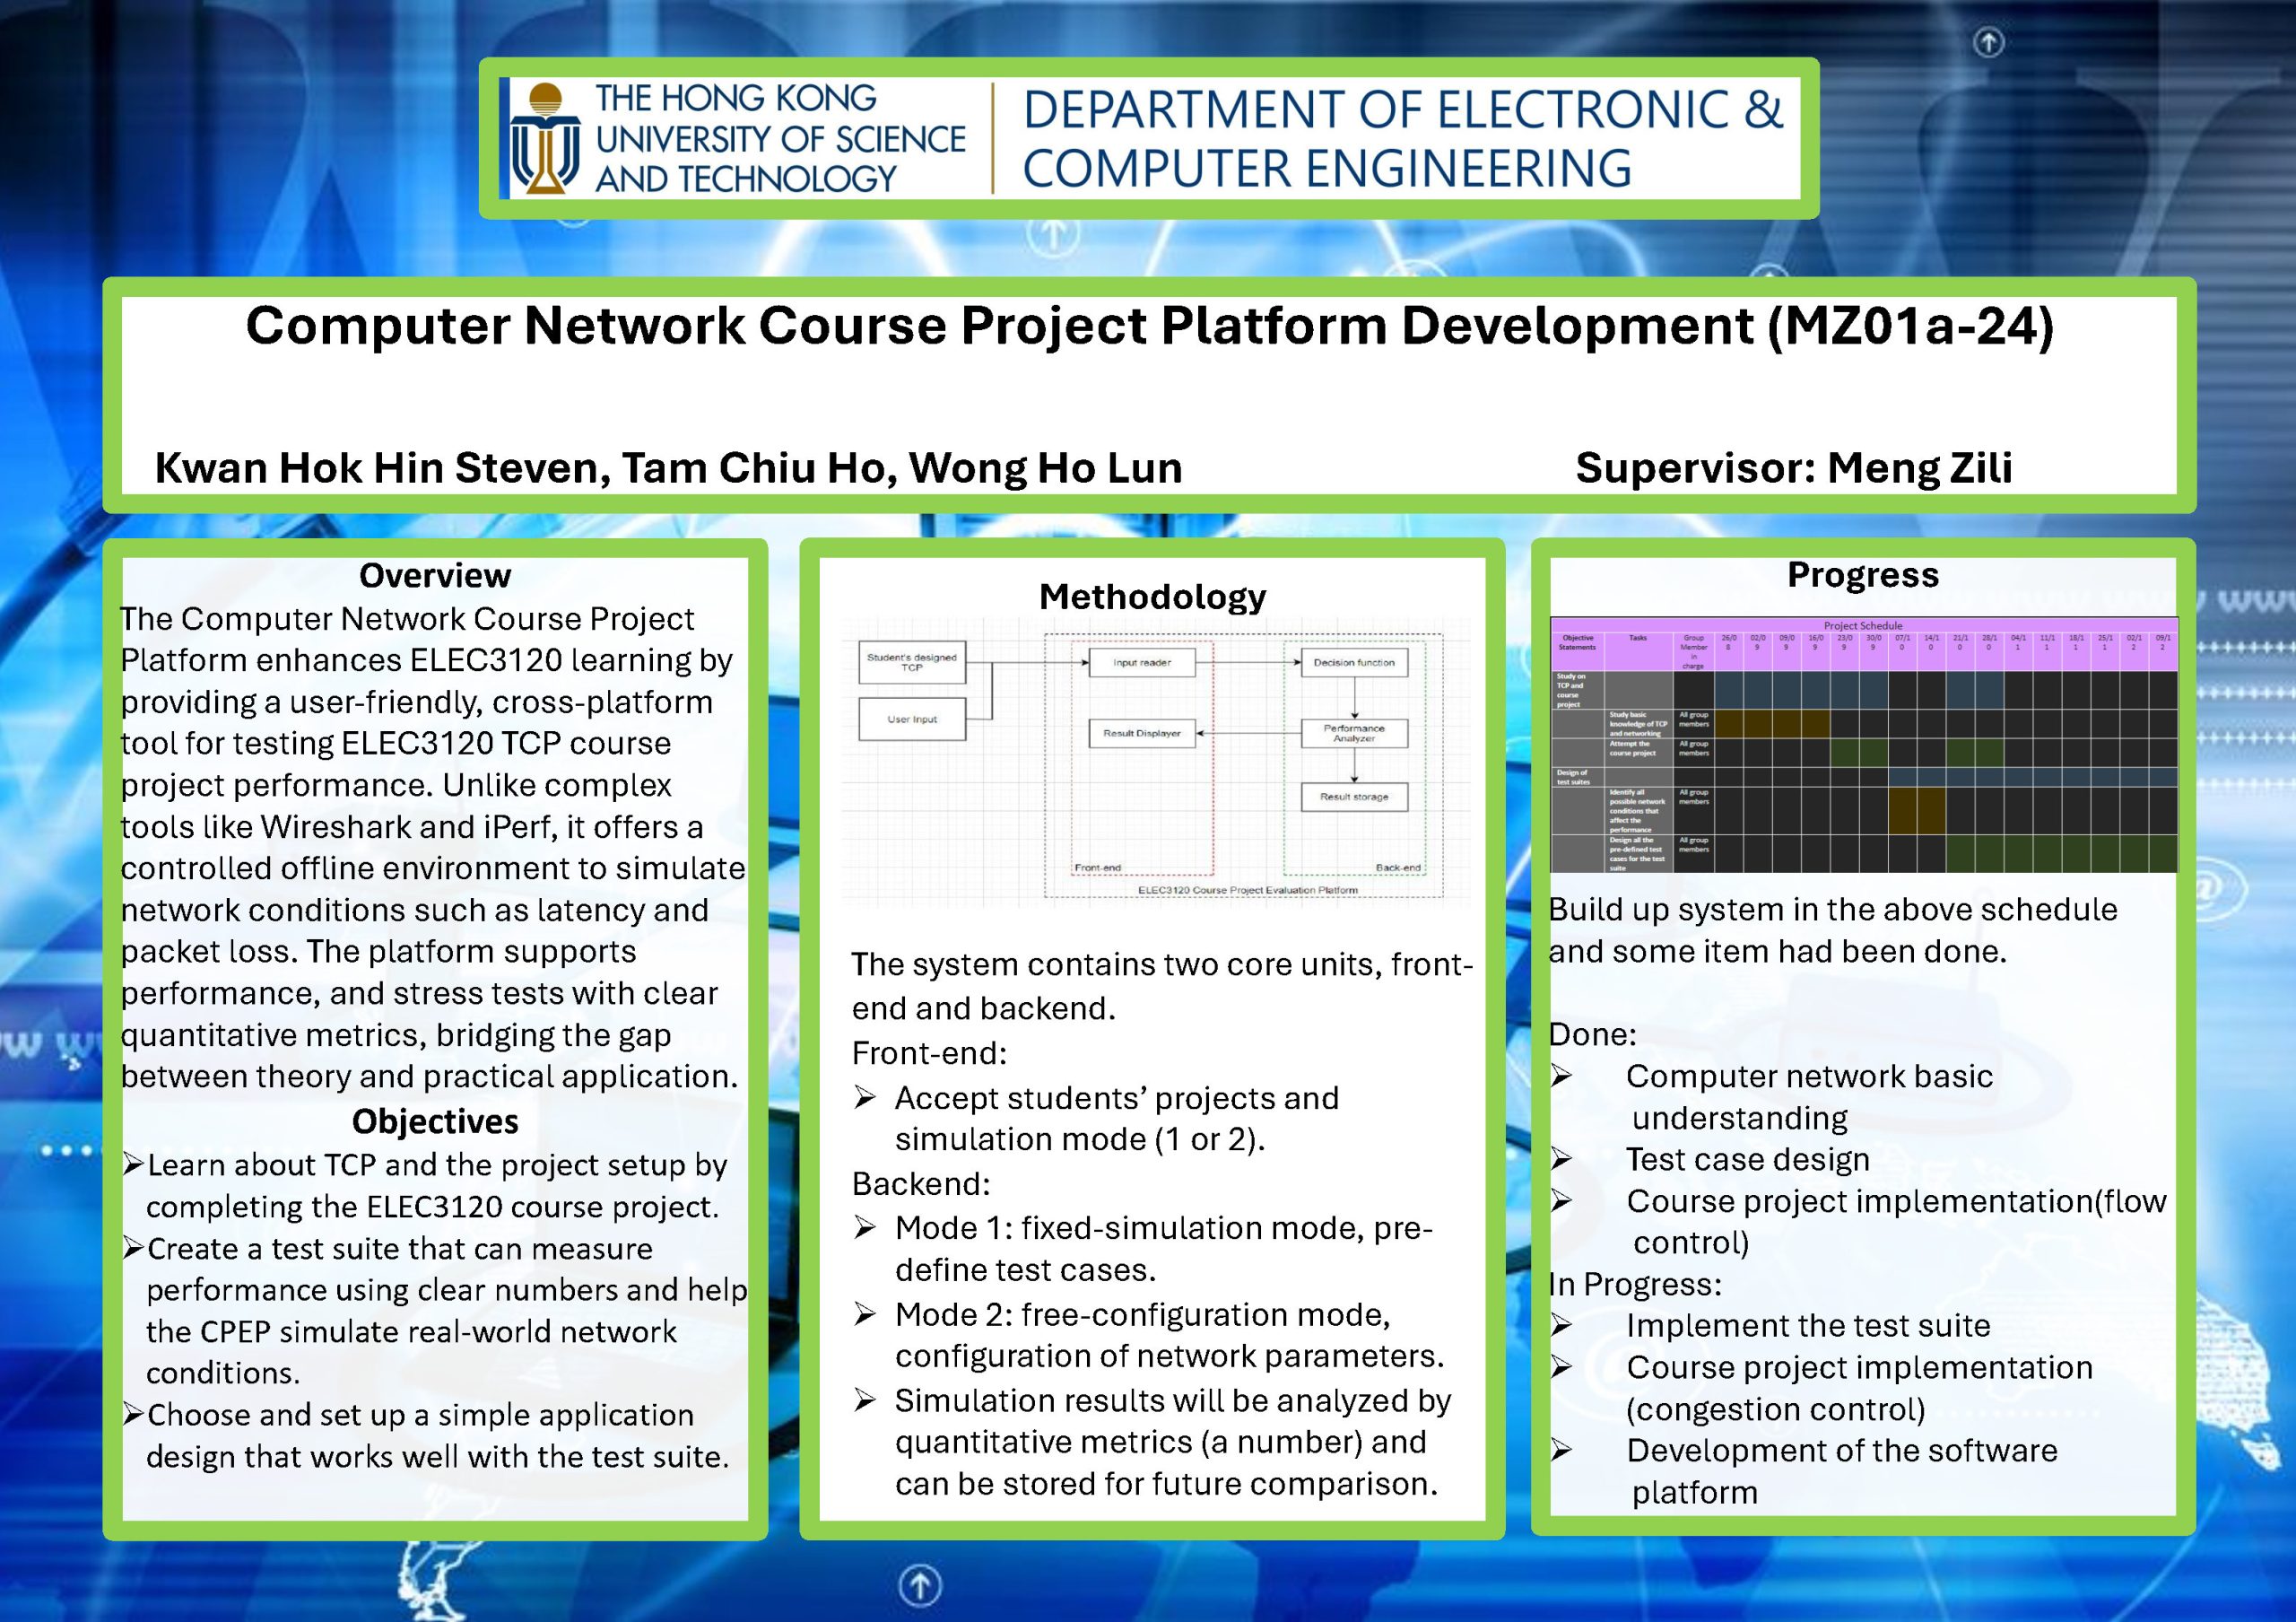Image resolution: width=2296 pixels, height=1622 pixels.
Task: Select the 'Decision function' box in the diagram
Action: (1354, 662)
